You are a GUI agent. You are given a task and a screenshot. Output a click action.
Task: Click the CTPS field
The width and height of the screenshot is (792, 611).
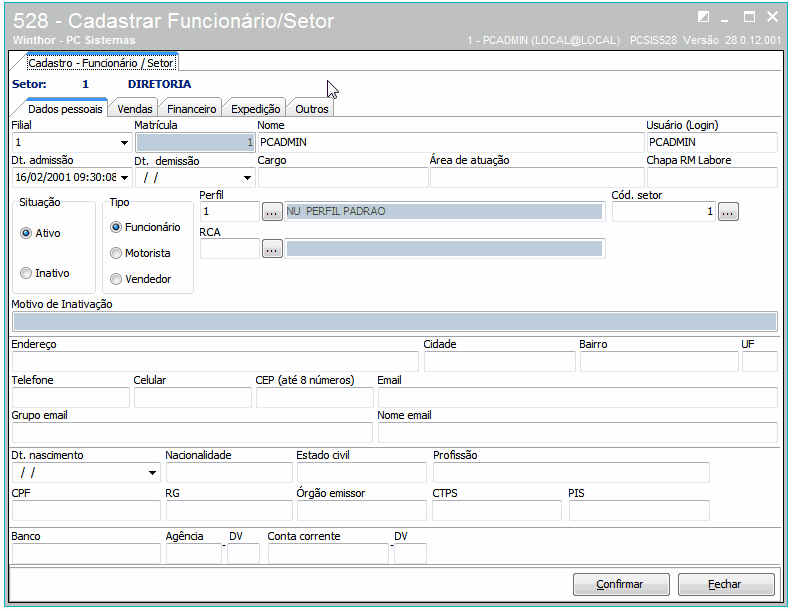coord(497,511)
